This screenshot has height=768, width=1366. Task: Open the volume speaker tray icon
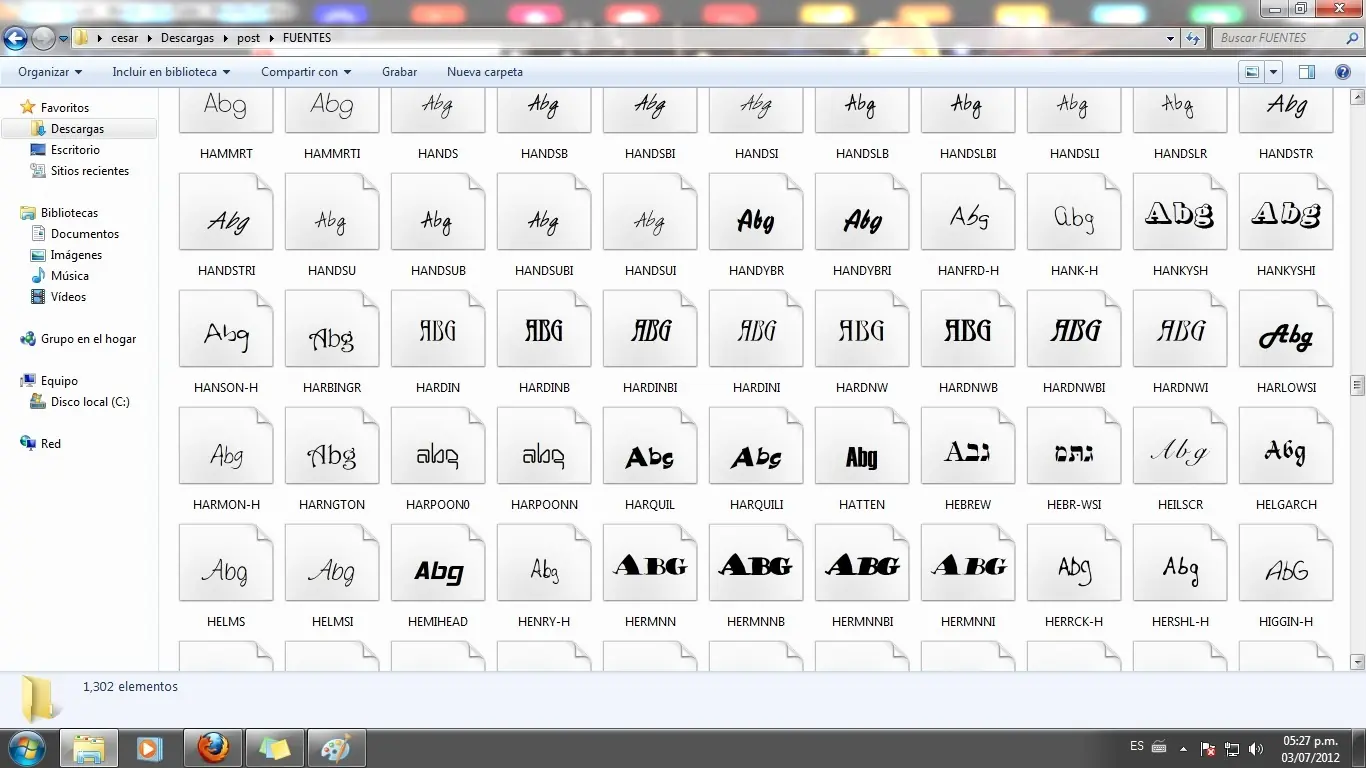coord(1255,748)
